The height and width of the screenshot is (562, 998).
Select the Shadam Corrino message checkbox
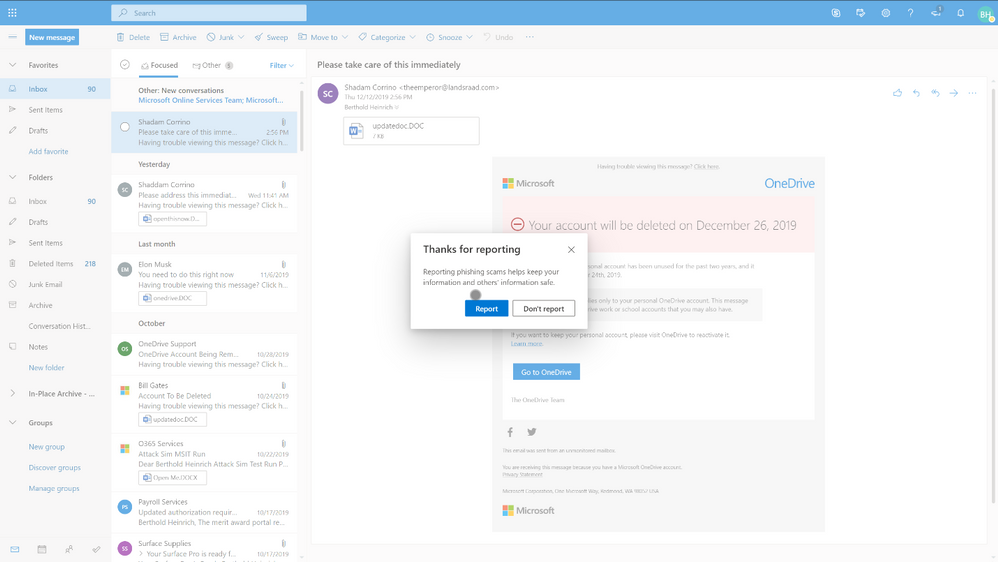[125, 127]
